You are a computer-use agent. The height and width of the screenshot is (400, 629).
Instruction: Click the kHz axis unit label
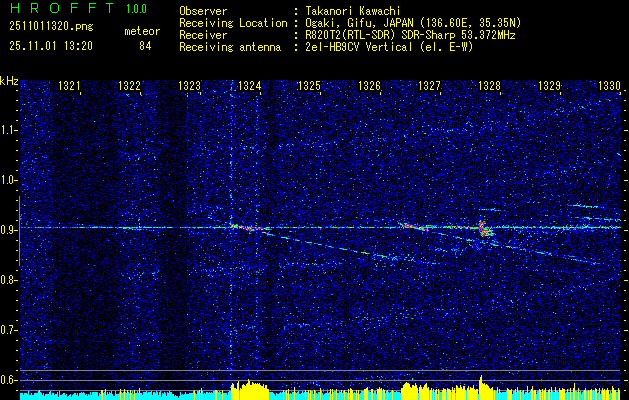pos(9,81)
